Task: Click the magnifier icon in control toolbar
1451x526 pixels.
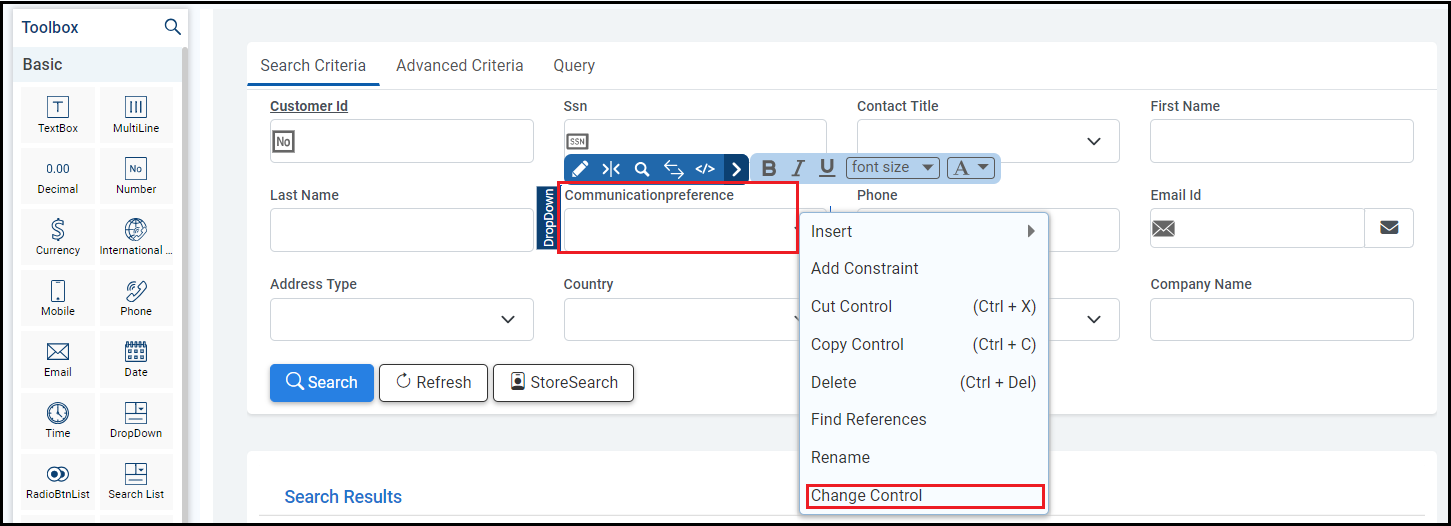Action: click(x=642, y=169)
